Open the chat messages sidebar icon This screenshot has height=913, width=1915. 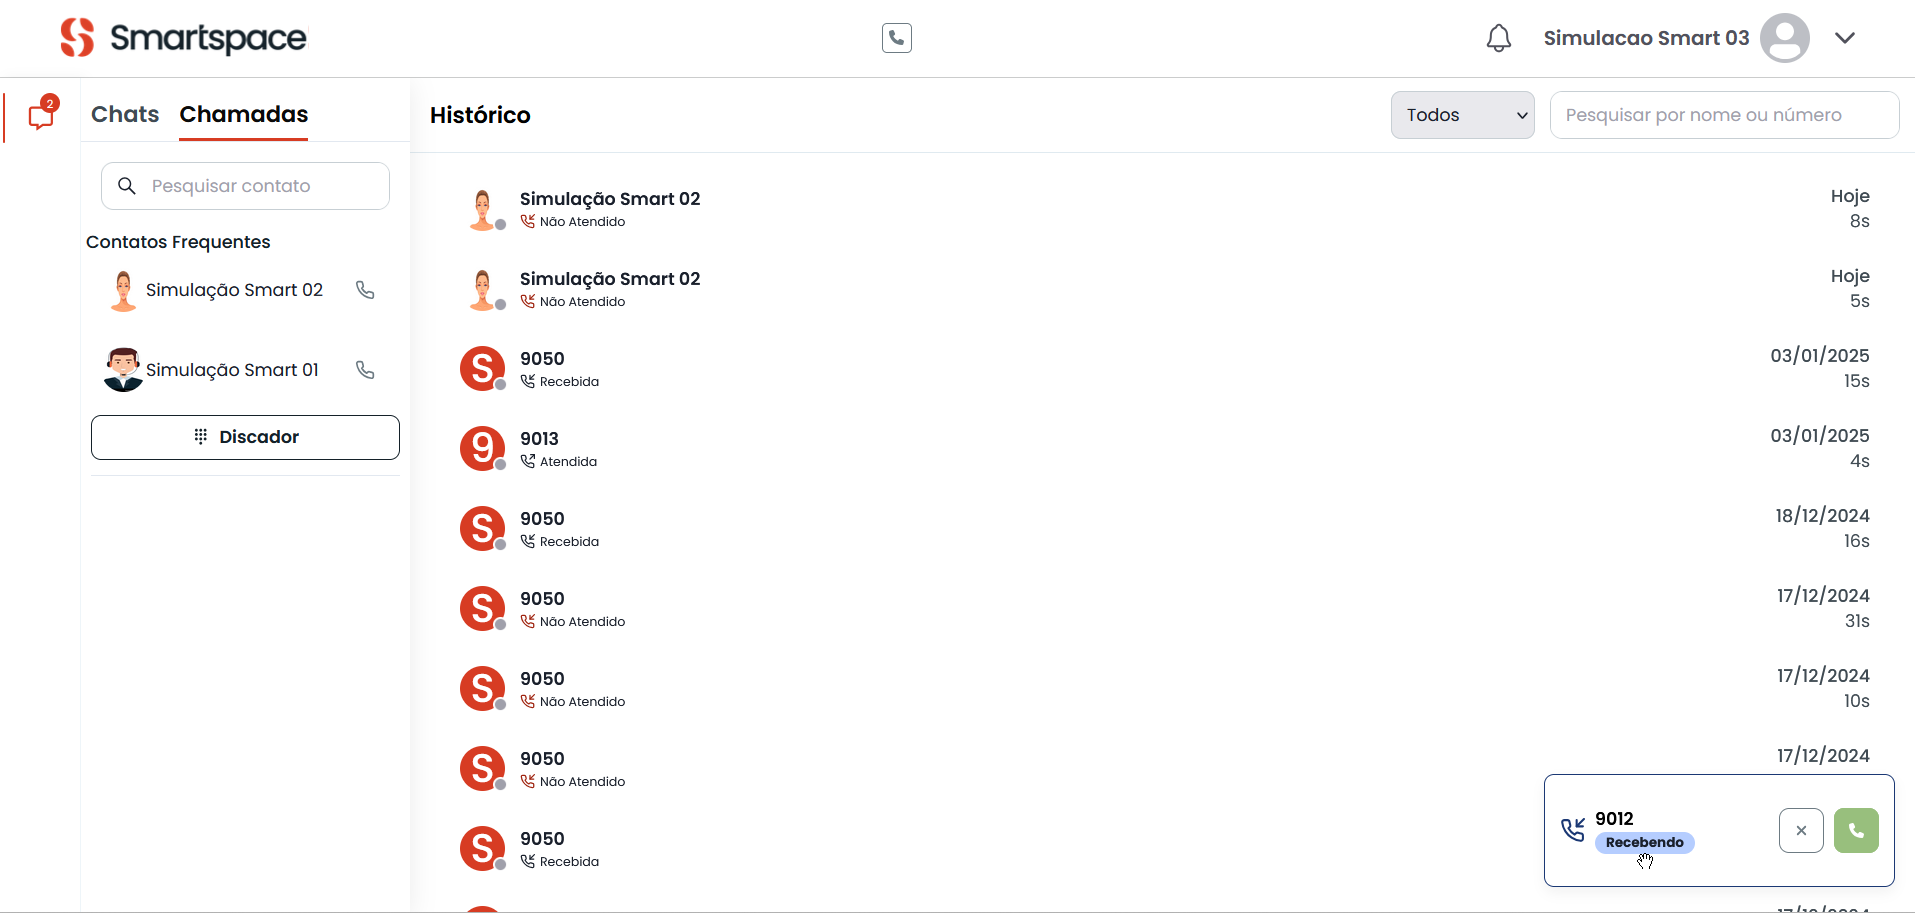pos(41,116)
